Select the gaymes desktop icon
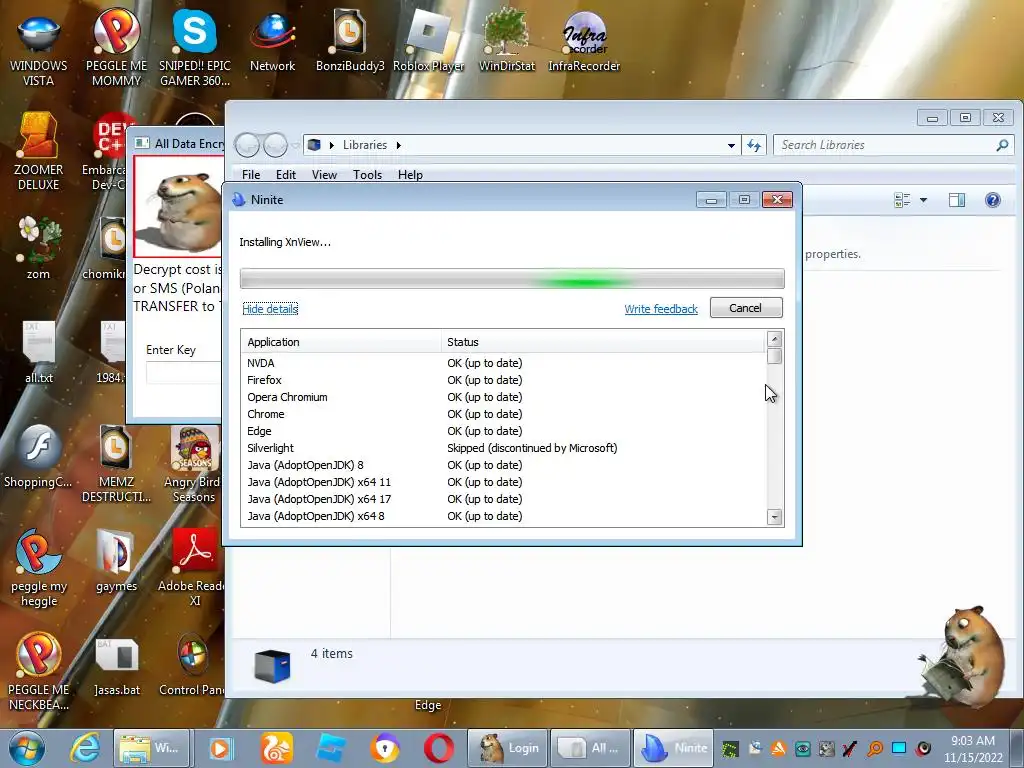The width and height of the screenshot is (1024, 768). pos(116,562)
